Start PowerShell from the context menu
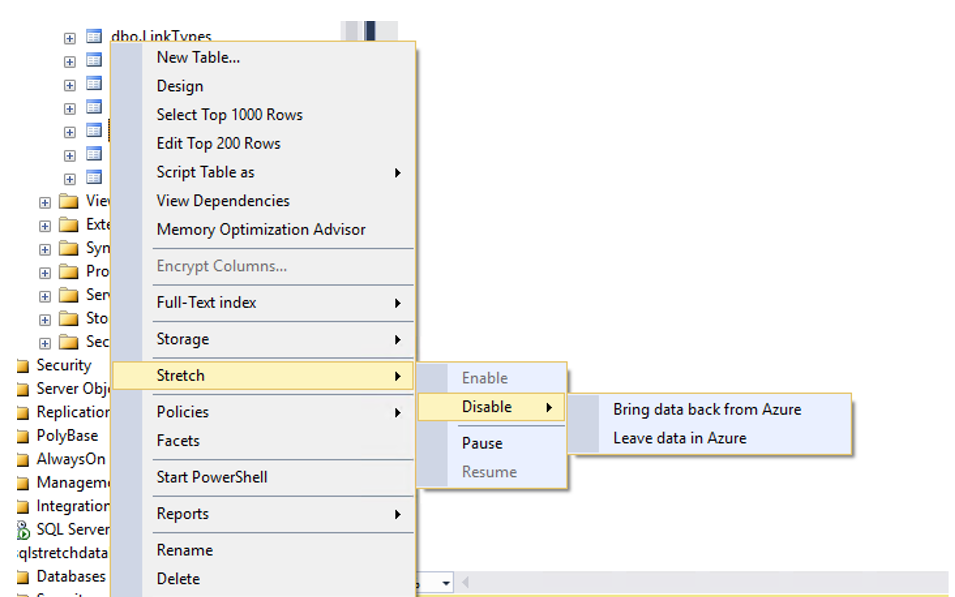 coord(212,477)
